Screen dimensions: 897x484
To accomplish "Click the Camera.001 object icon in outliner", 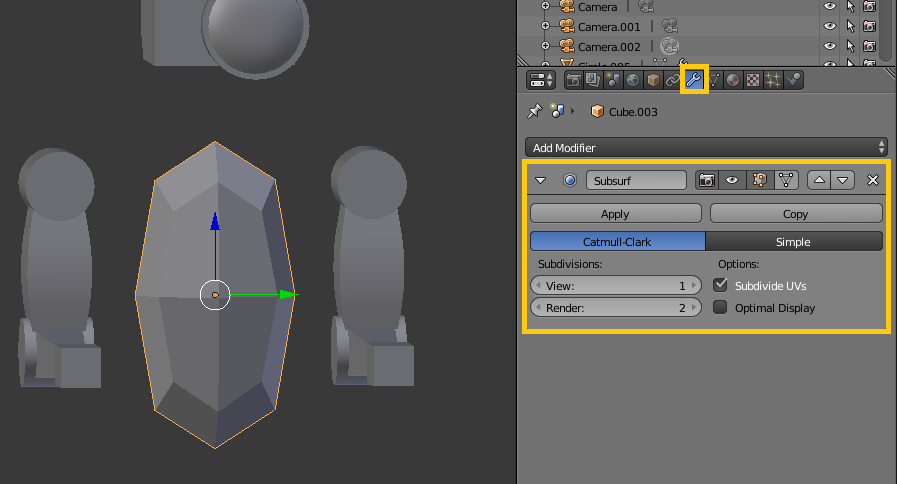I will click(x=566, y=26).
